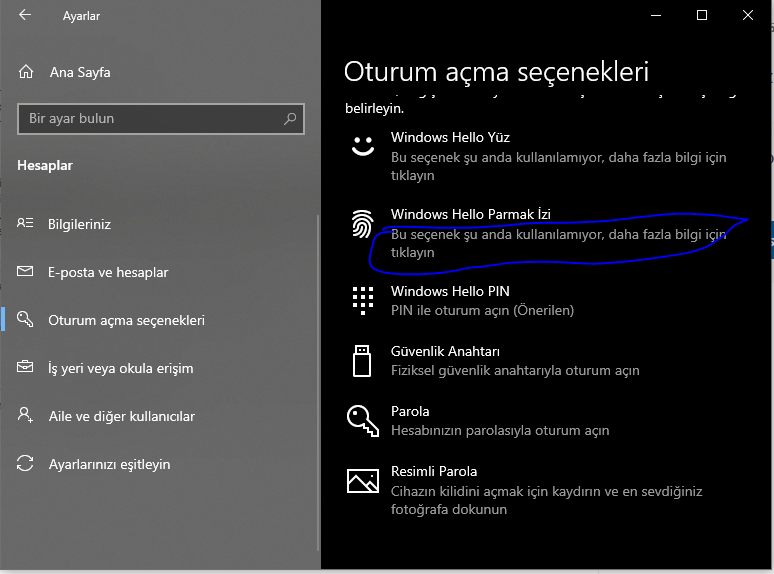This screenshot has height=574, width=774.
Task: Select the sync icon for Ayarlarınızı eşitleyin
Action: tap(25, 463)
